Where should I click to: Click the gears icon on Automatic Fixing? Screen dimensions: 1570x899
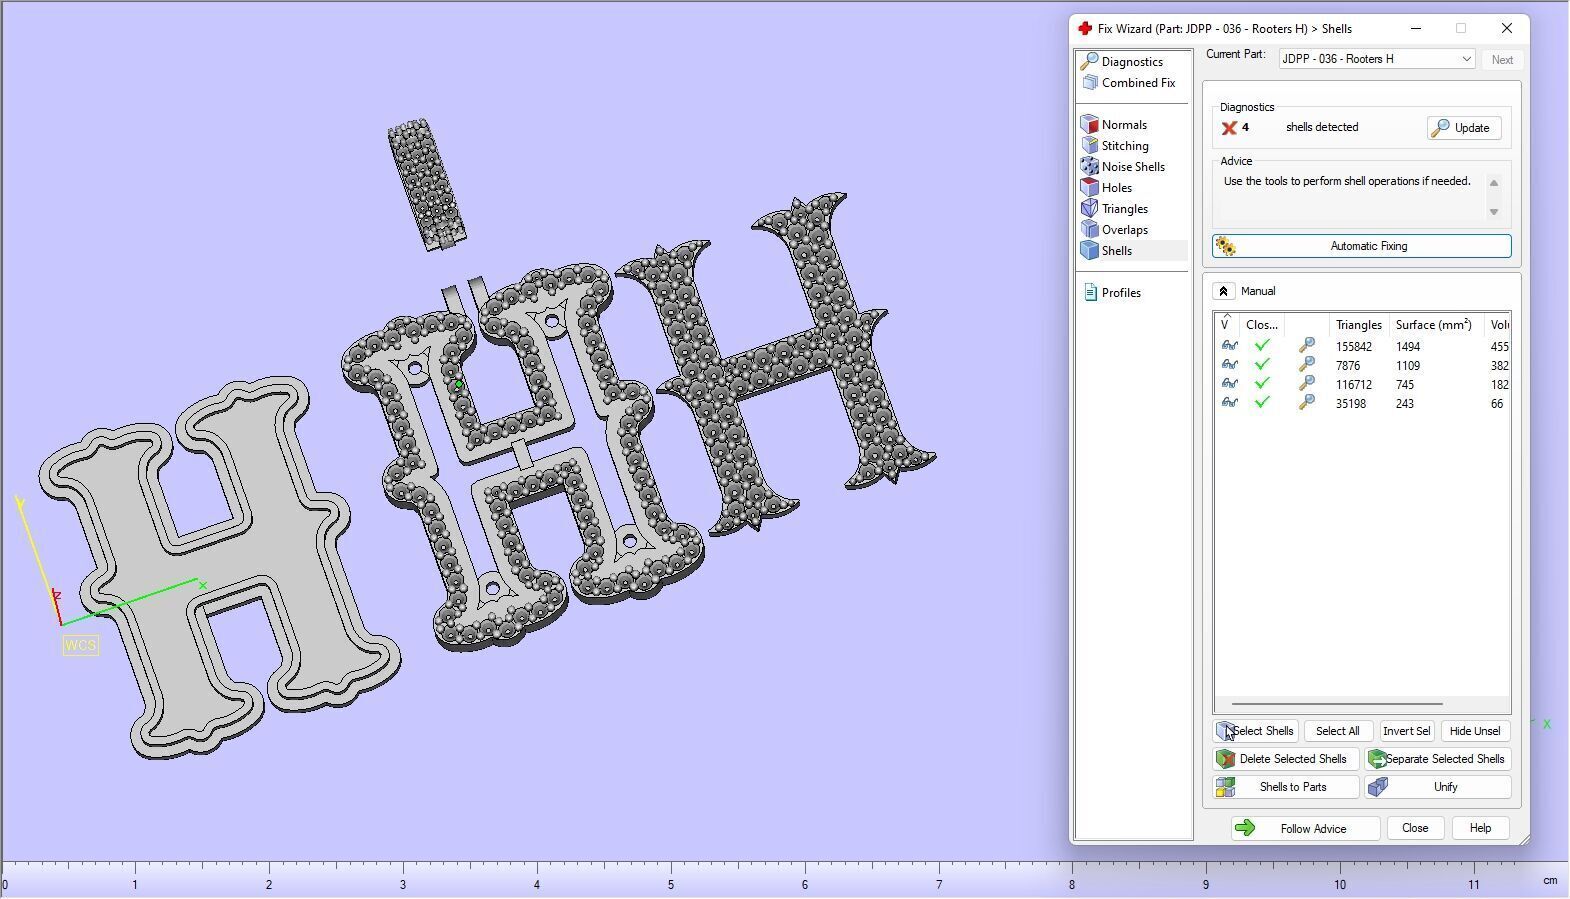(x=1226, y=246)
